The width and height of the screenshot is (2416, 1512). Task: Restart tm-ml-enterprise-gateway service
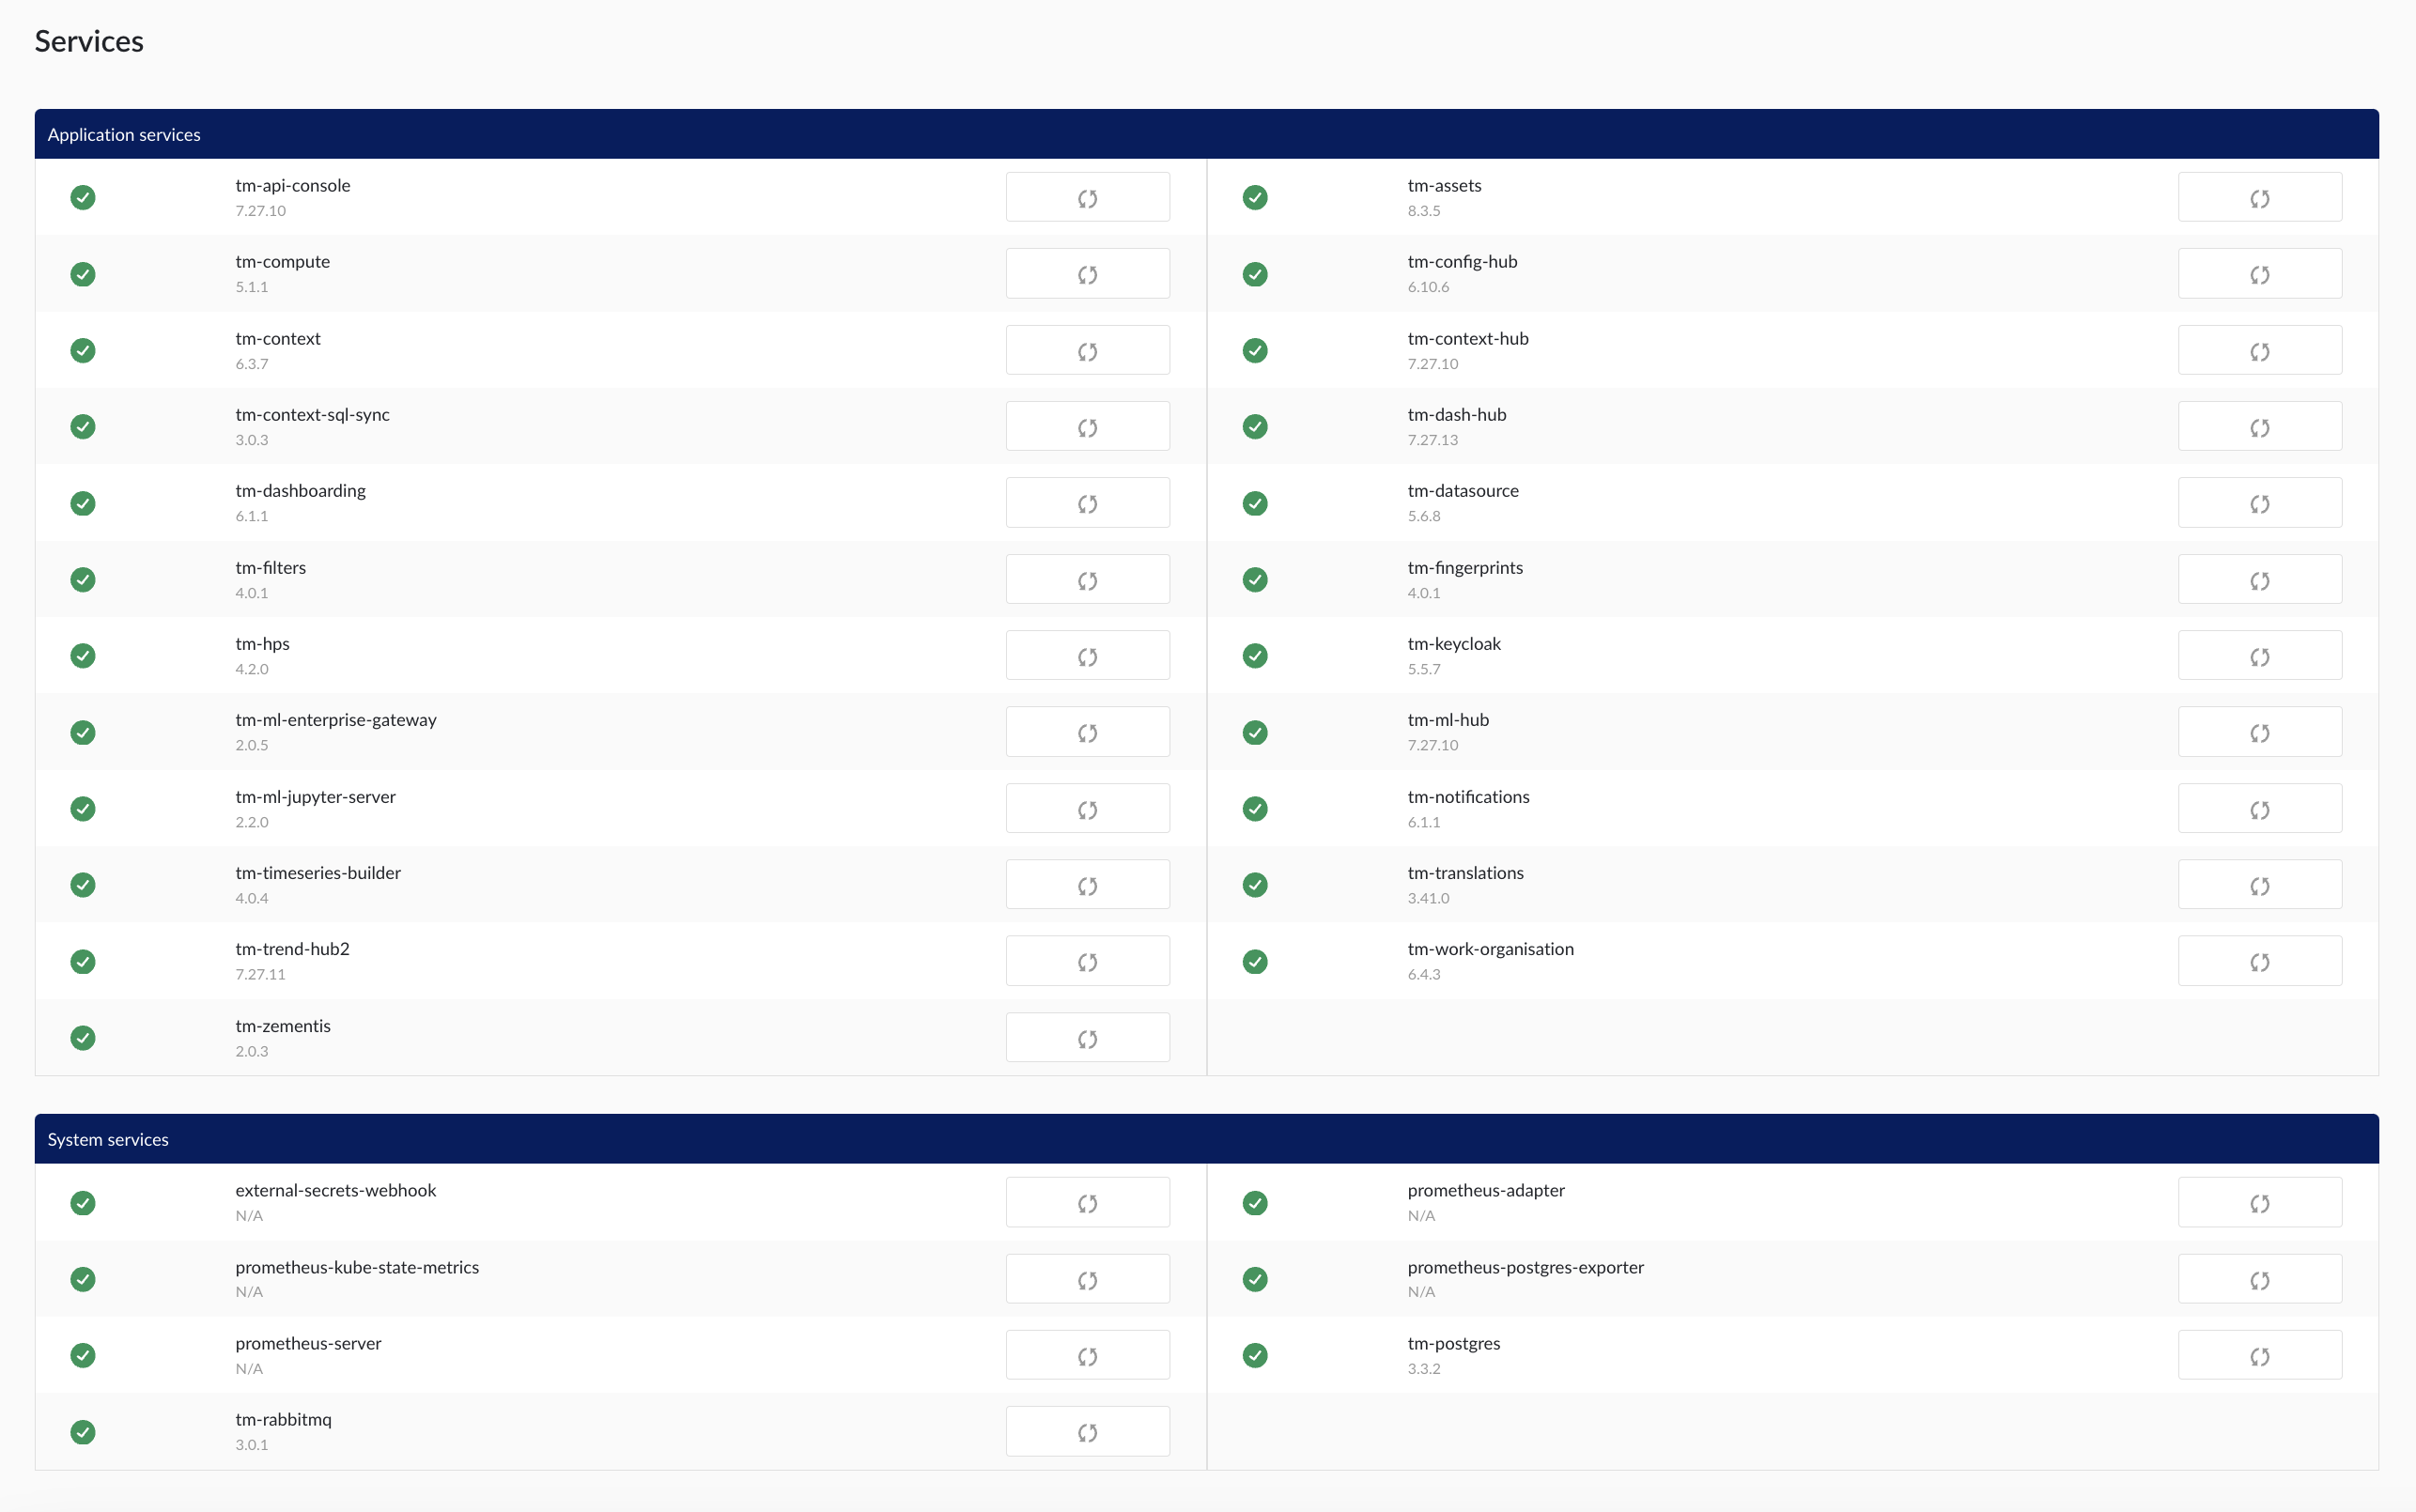click(x=1087, y=731)
